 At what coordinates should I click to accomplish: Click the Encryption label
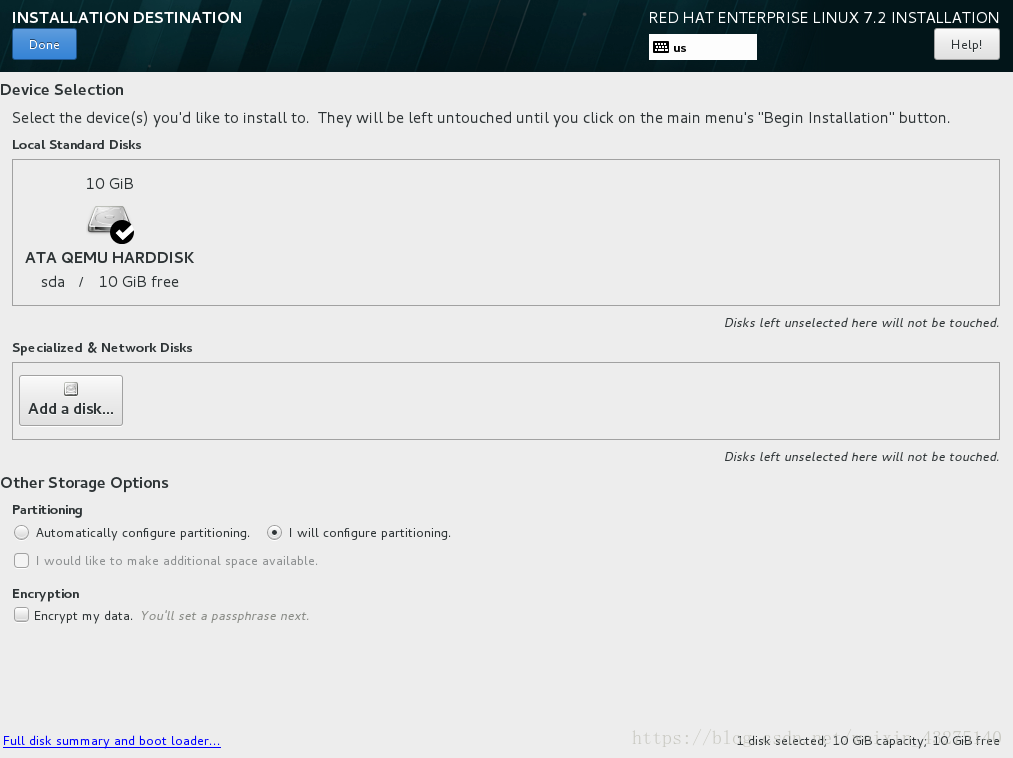click(x=46, y=594)
